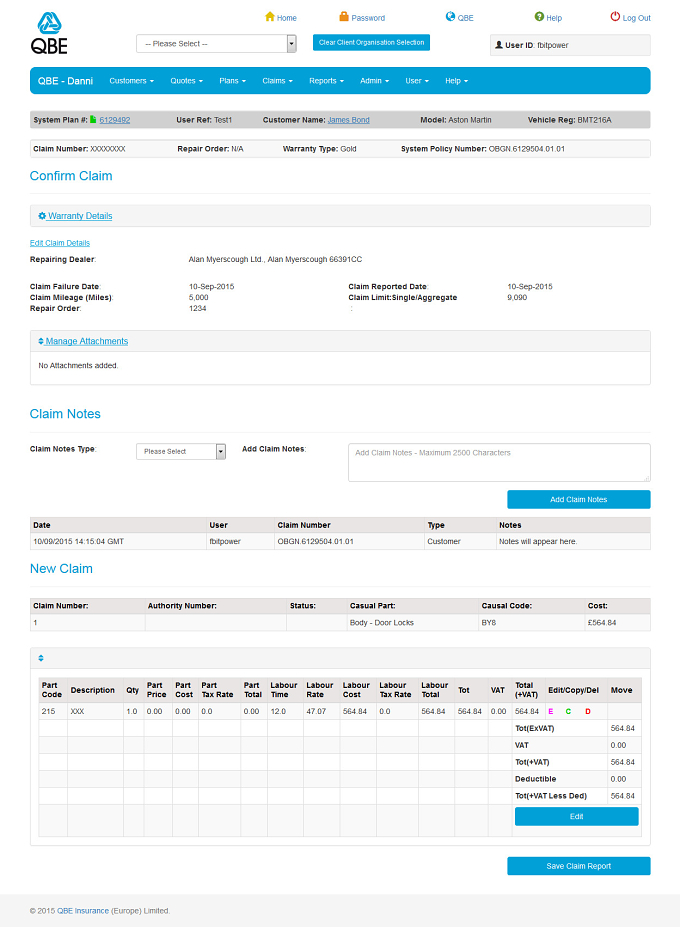This screenshot has height=927, width=680.
Task: Click the green document icon beside System Plan
Action: pos(93,119)
